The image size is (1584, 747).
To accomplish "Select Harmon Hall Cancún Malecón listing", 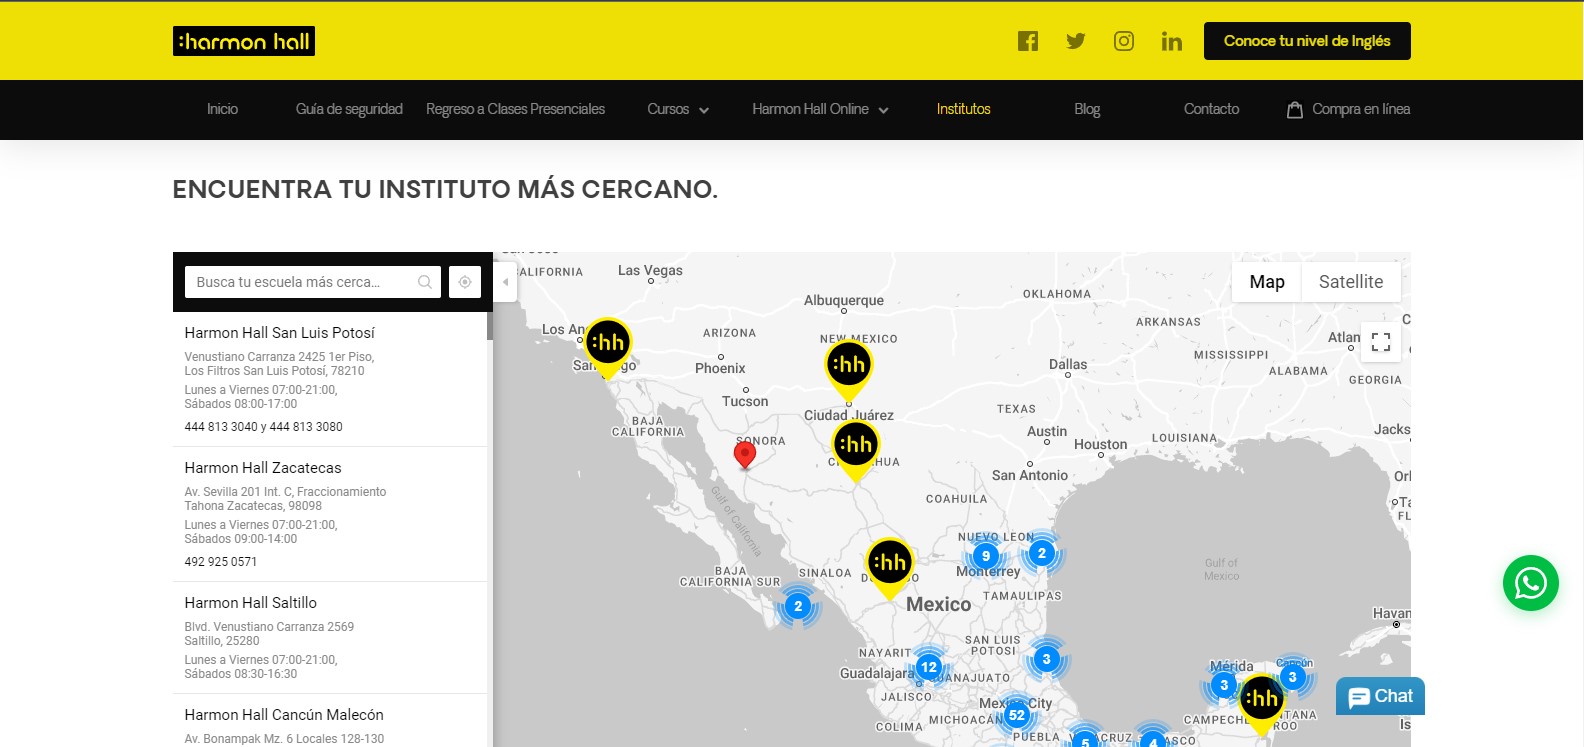I will [x=284, y=715].
